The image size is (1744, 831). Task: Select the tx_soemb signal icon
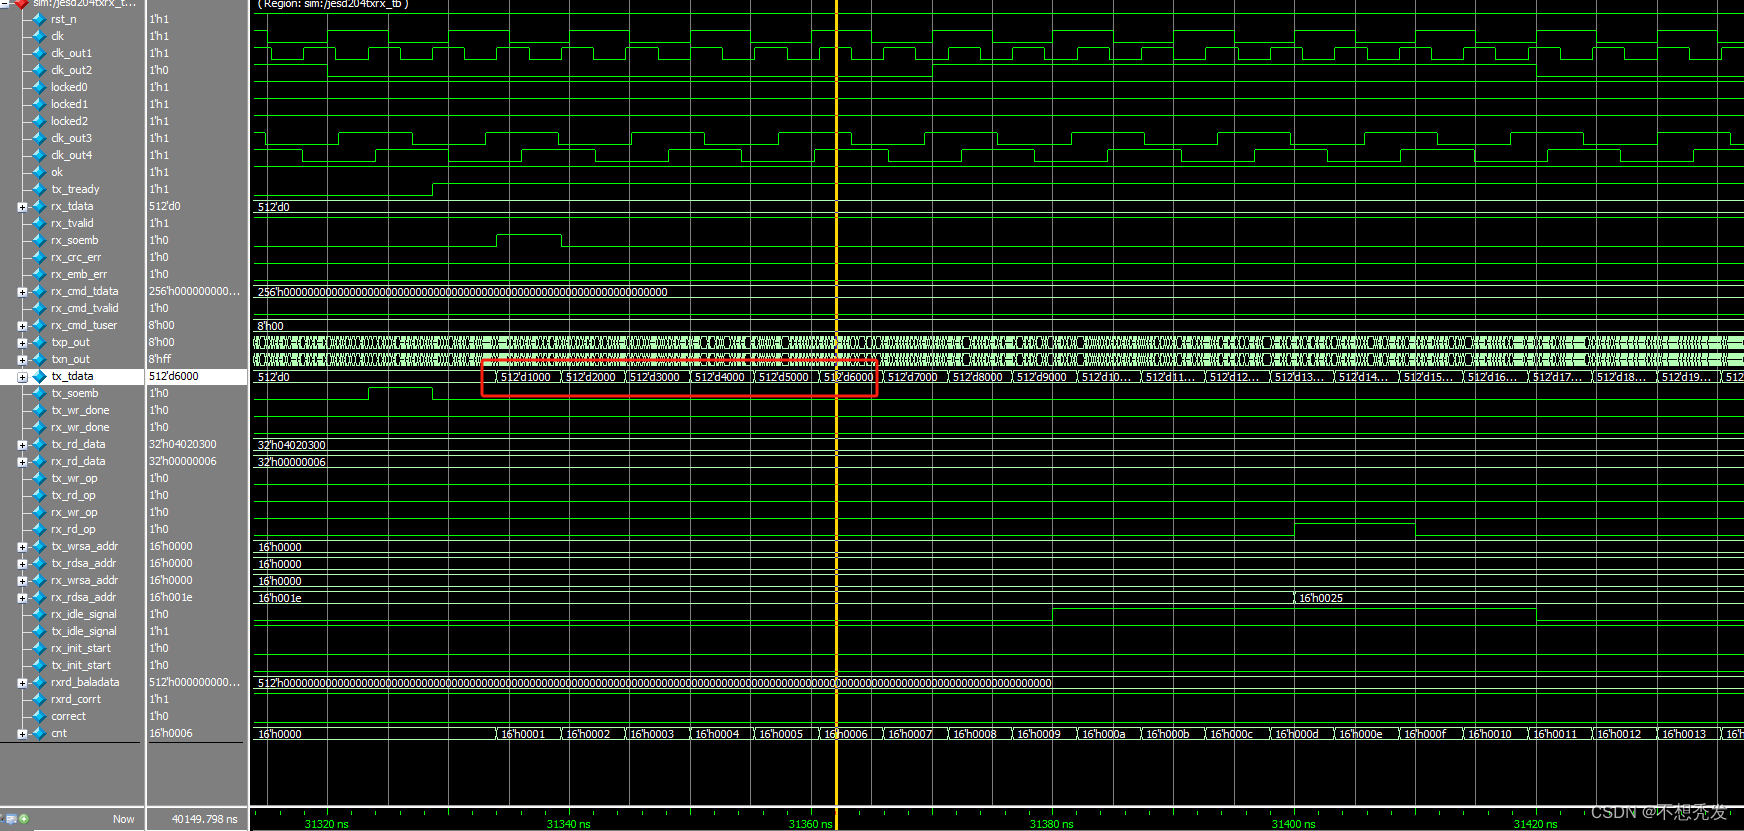click(x=39, y=393)
